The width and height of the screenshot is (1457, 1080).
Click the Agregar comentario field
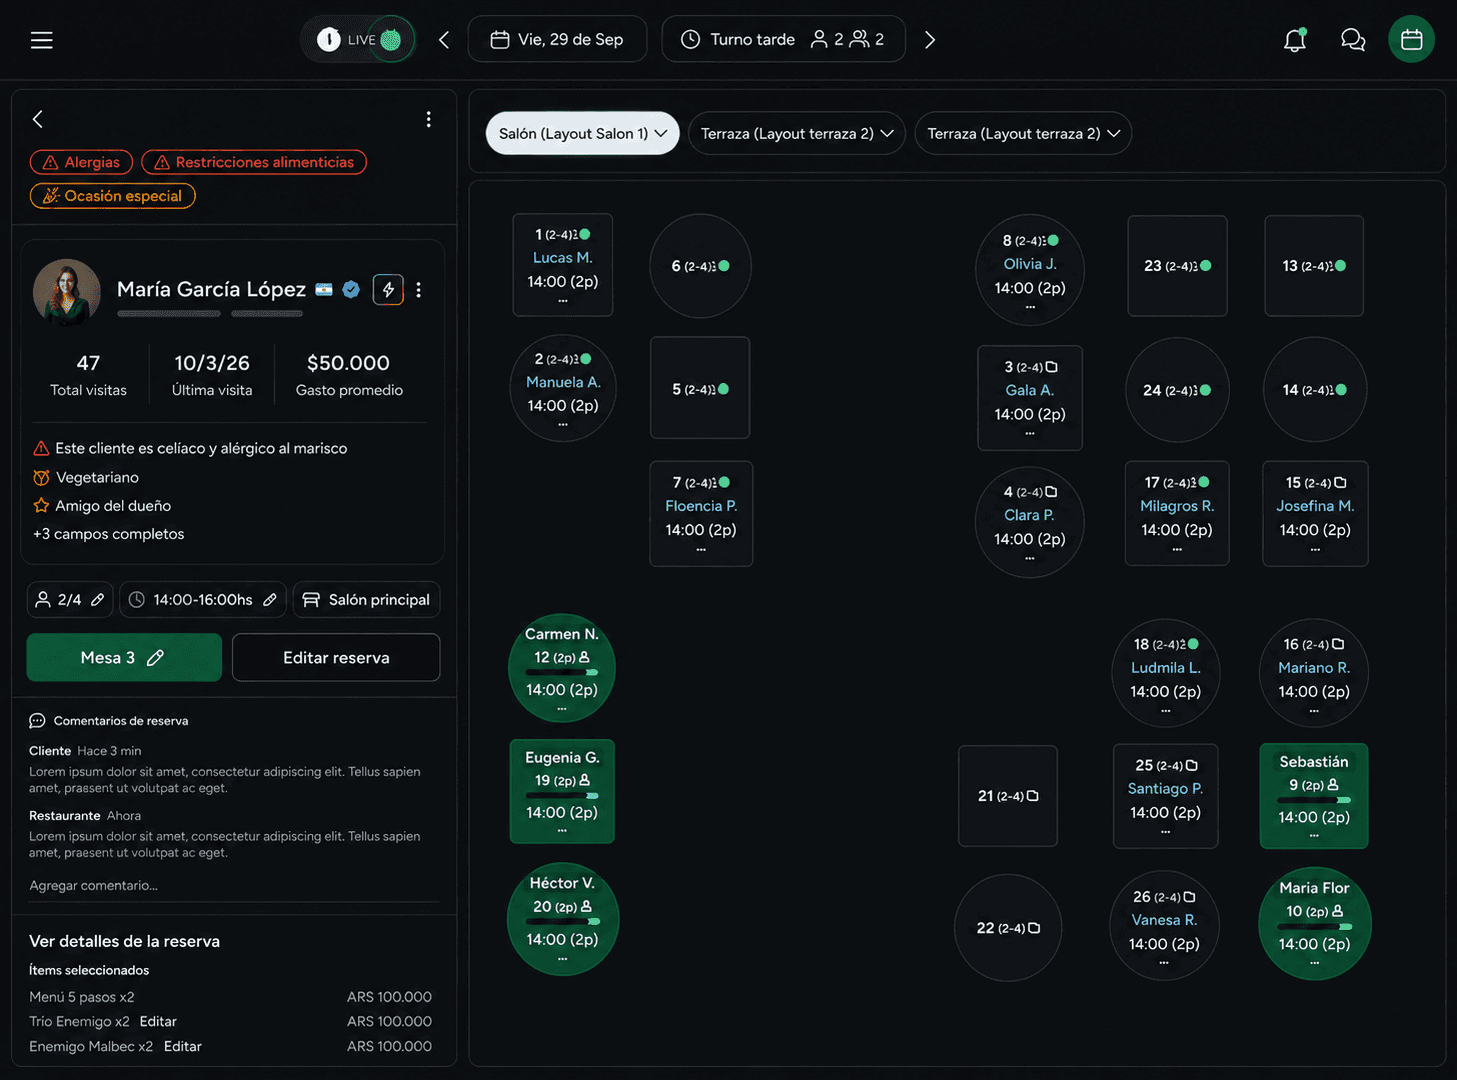click(234, 886)
